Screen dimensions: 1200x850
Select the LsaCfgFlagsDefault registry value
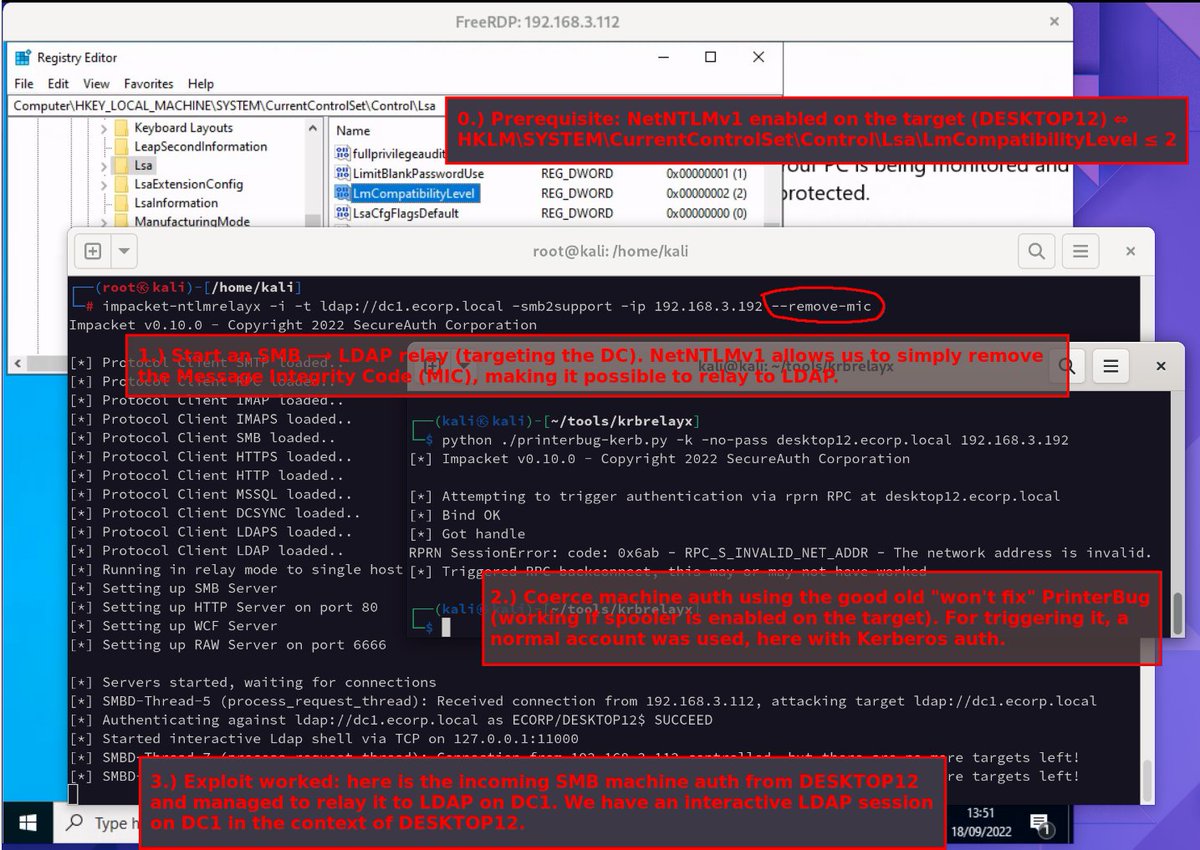pos(405,213)
